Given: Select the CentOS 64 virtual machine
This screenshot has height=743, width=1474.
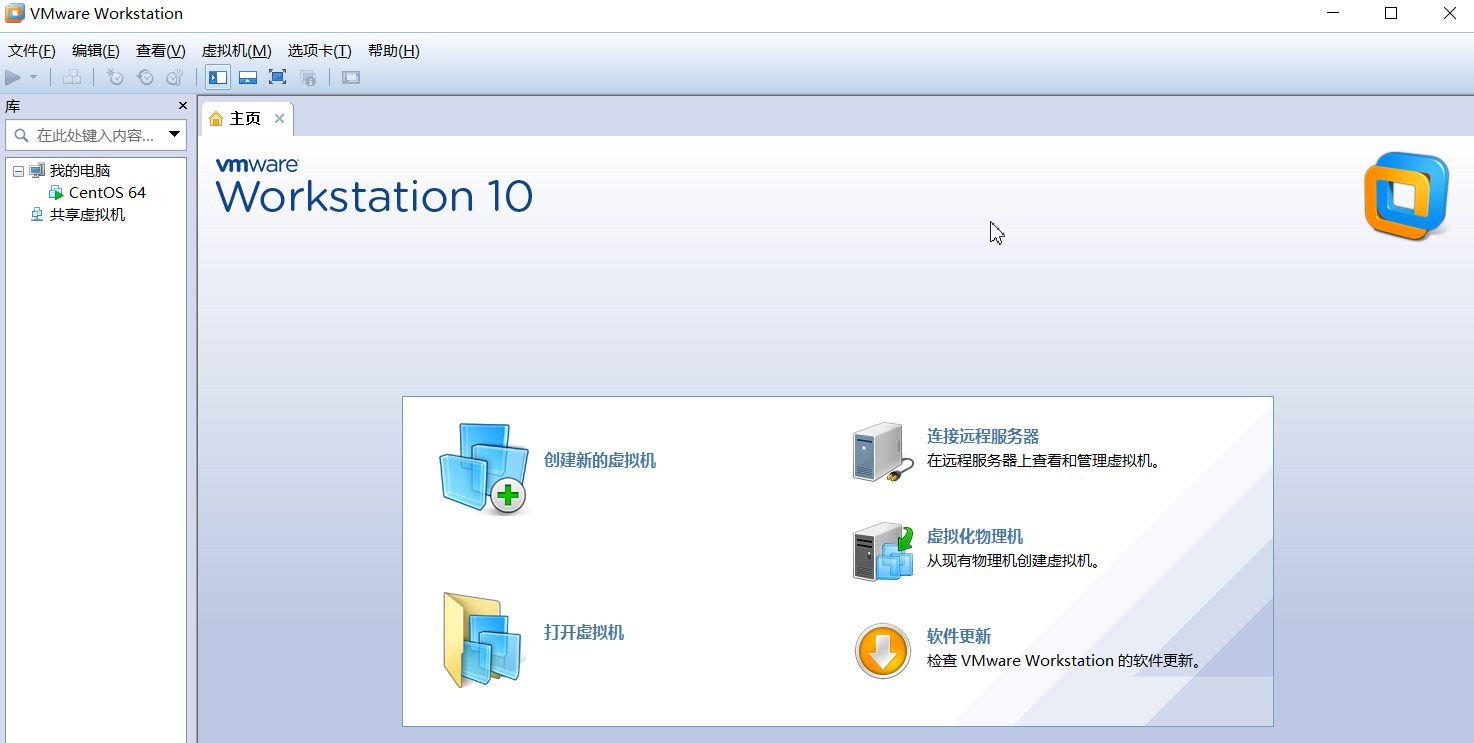Looking at the screenshot, I should point(107,192).
